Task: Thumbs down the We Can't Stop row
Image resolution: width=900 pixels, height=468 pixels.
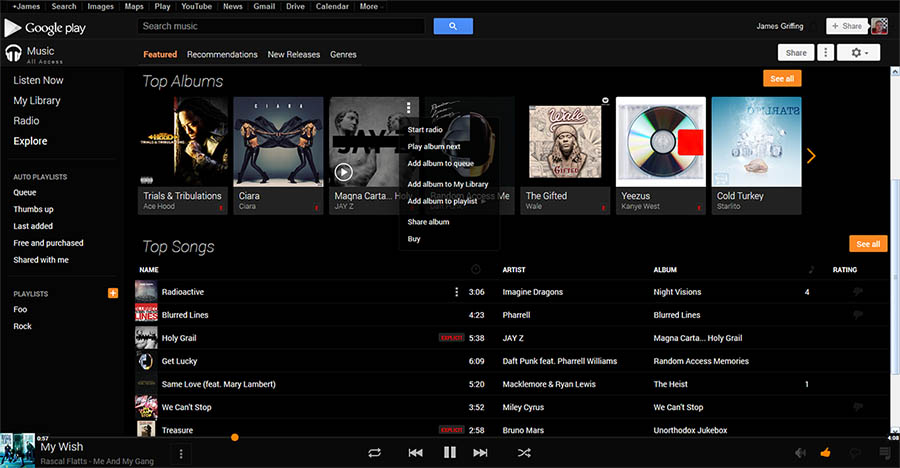Action: click(x=858, y=407)
